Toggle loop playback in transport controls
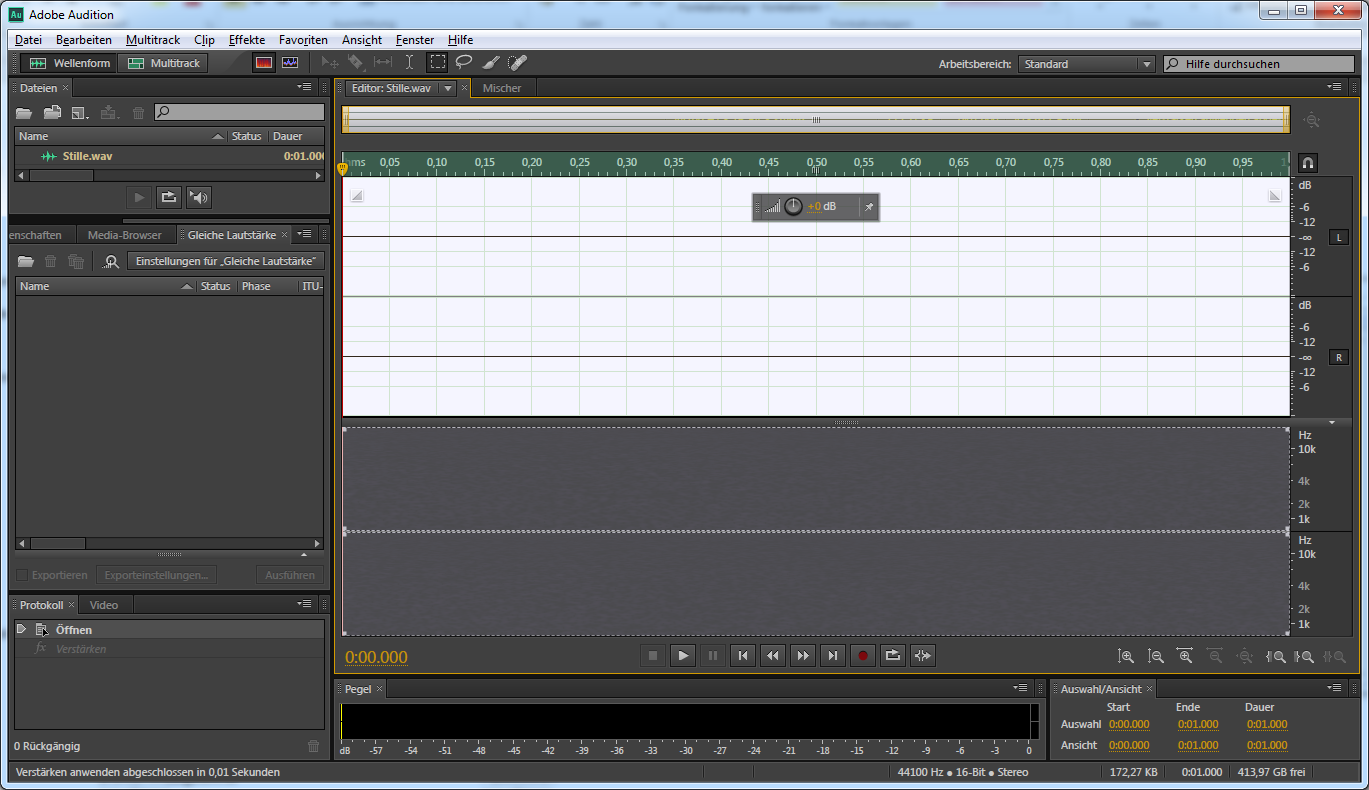The width and height of the screenshot is (1369, 790). pos(893,656)
